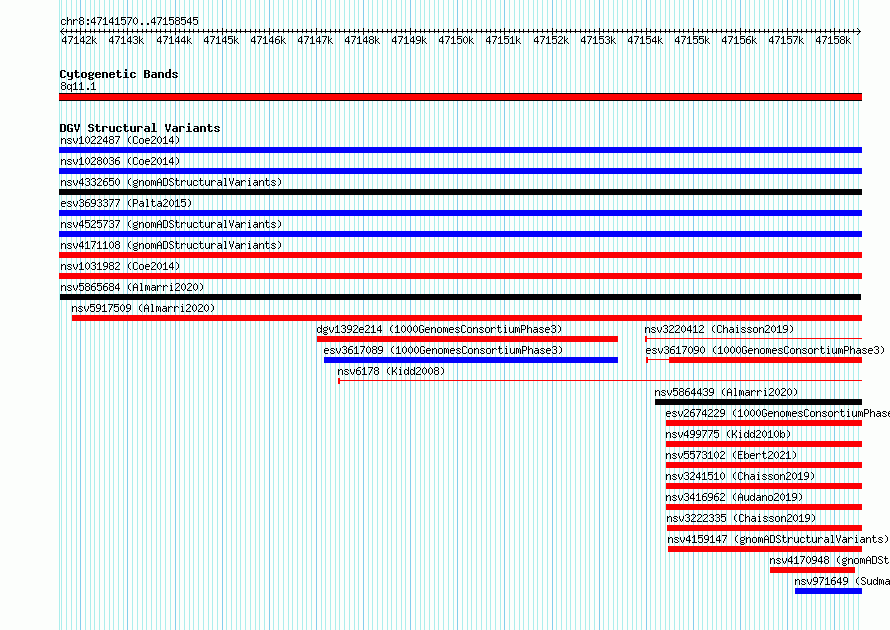This screenshot has width=890, height=630.
Task: Select the red bar of nsv499775
Action: (x=764, y=444)
